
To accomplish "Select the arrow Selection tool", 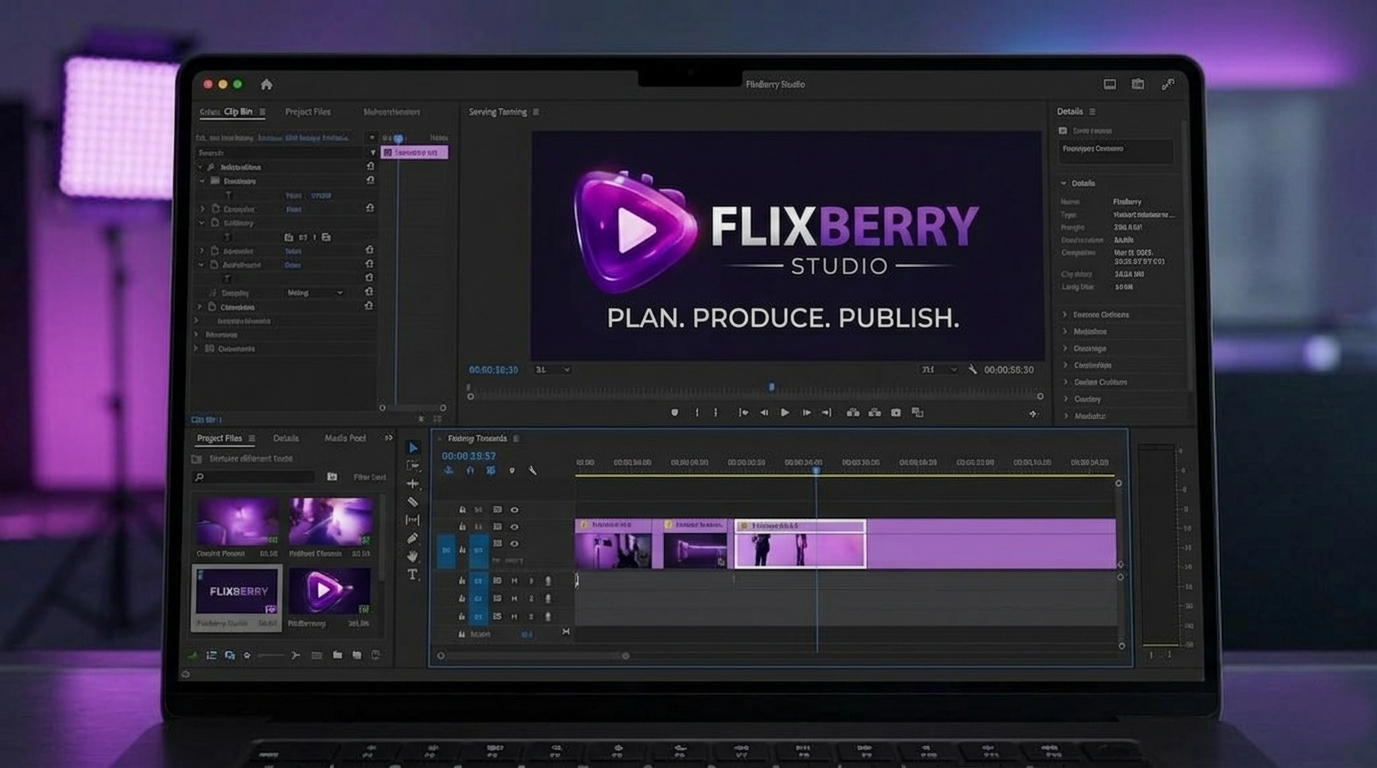I will [x=413, y=448].
